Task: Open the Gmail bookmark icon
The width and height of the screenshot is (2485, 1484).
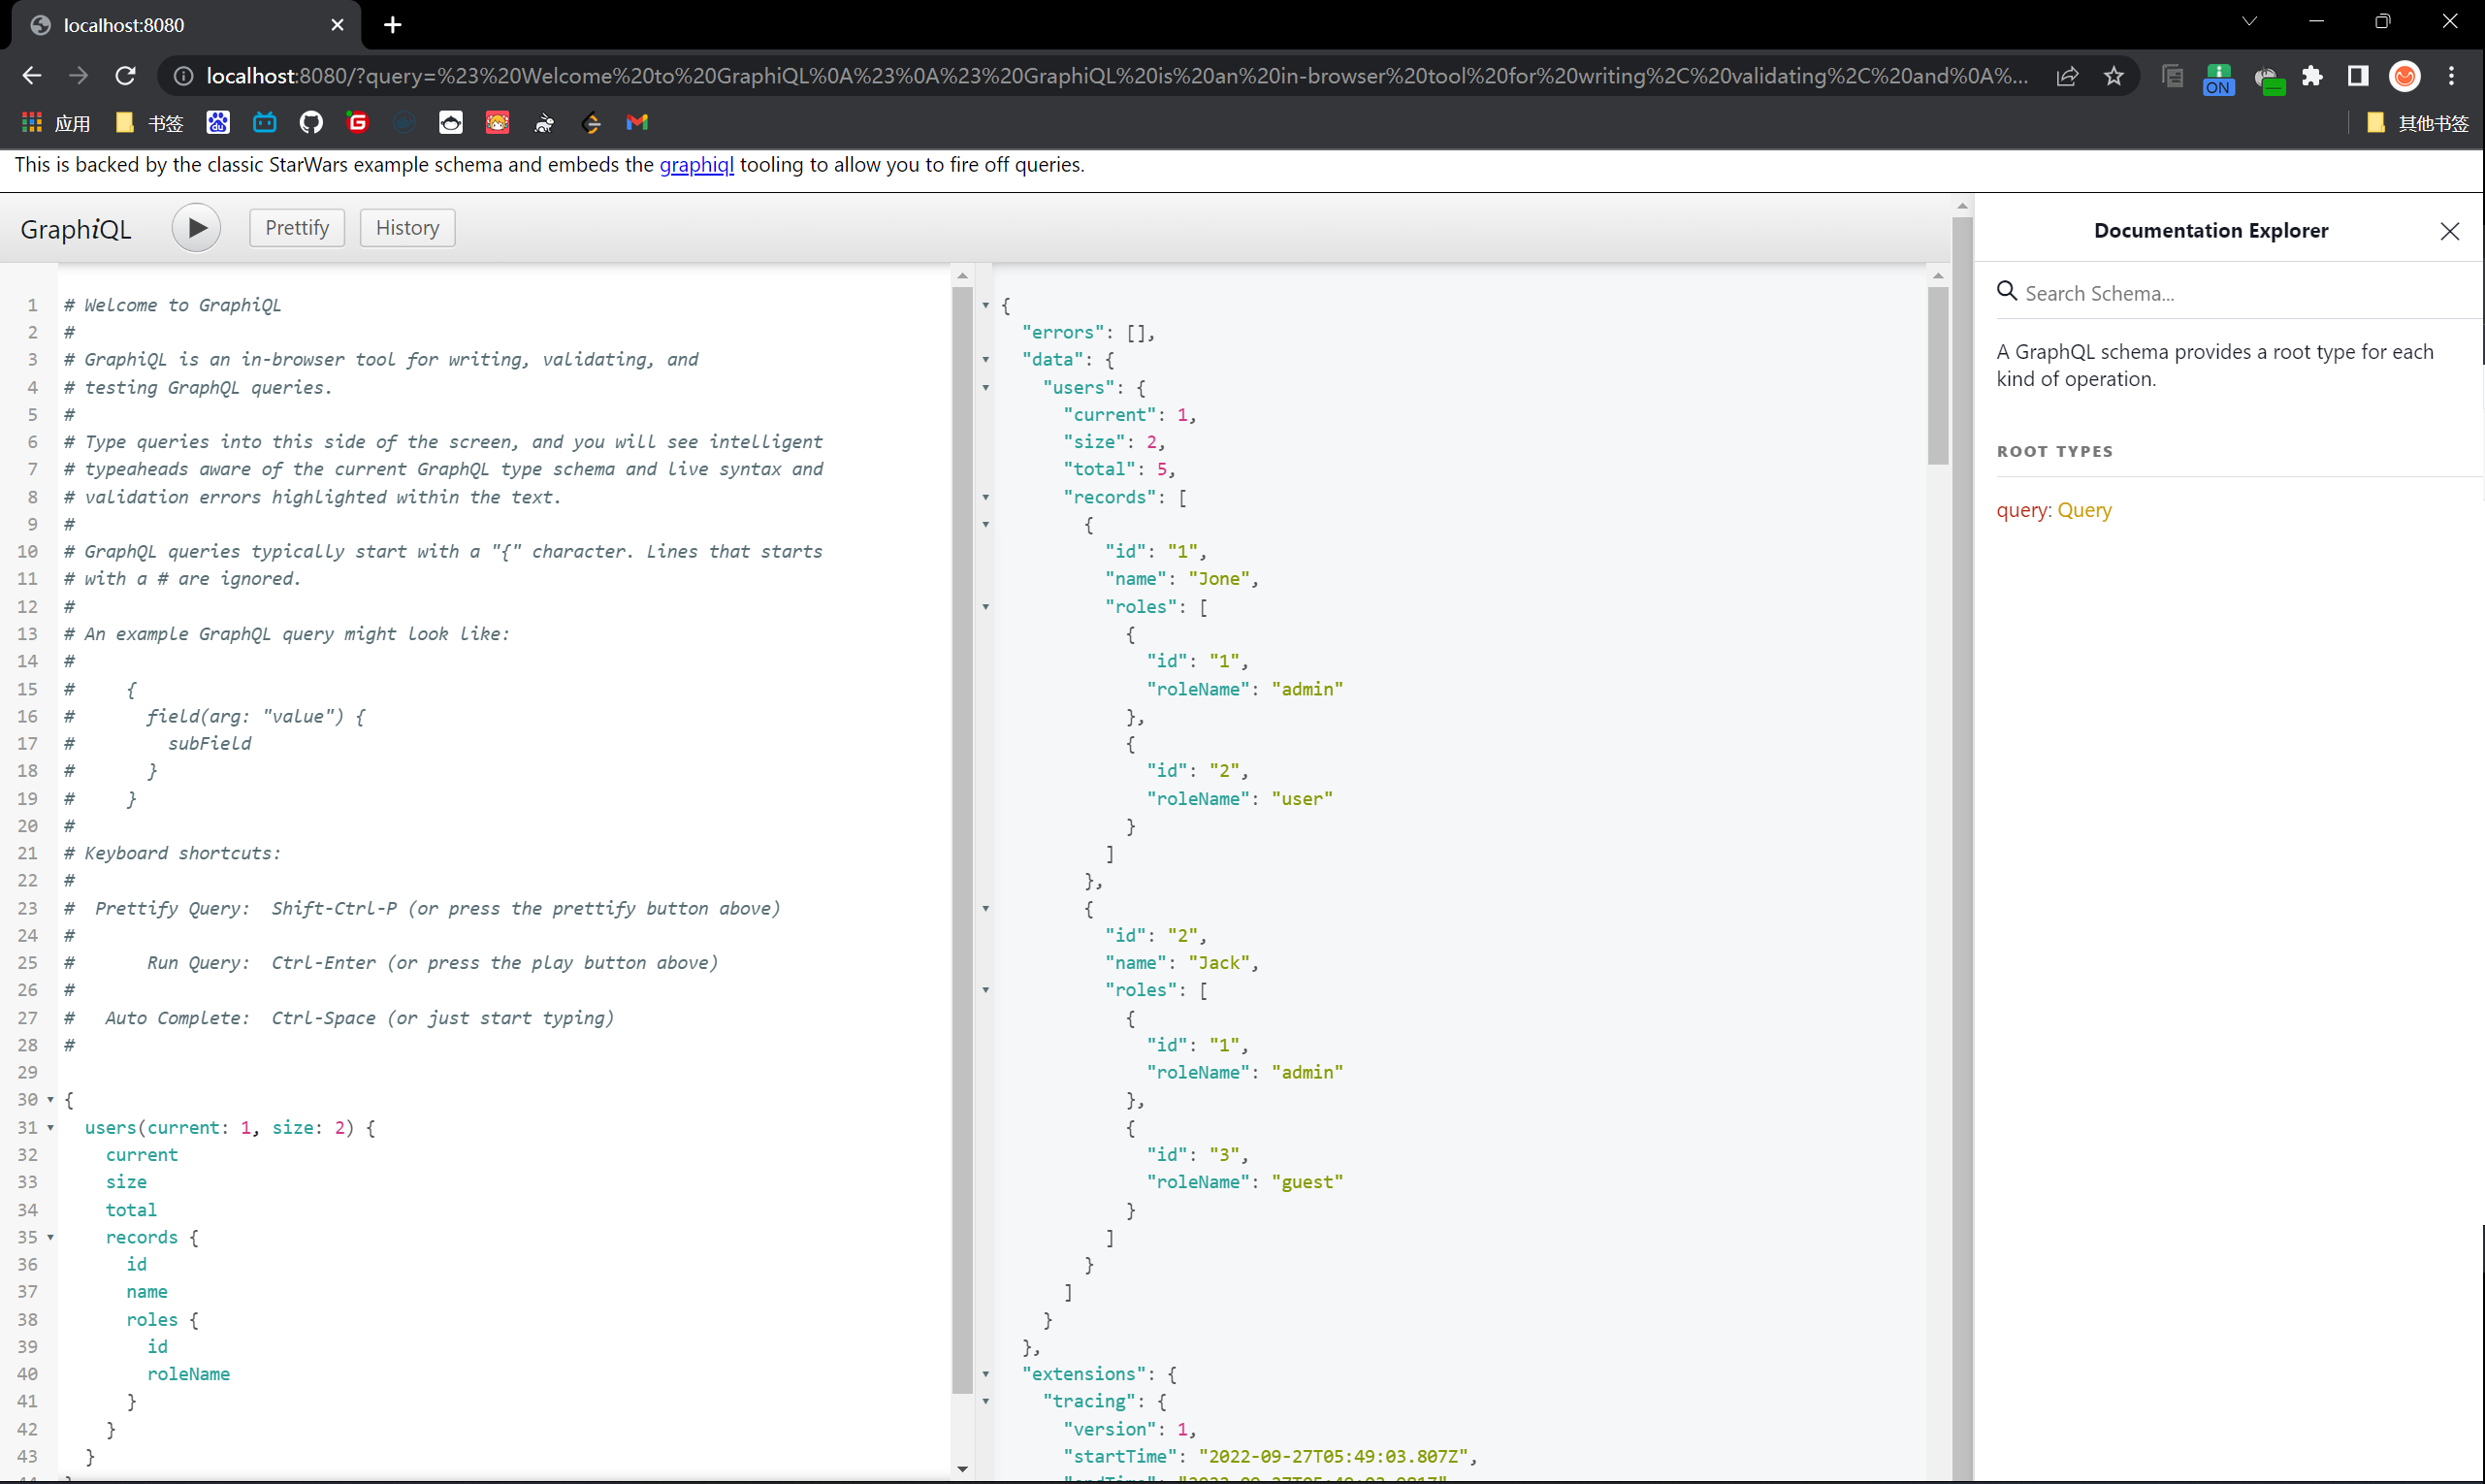Action: (637, 122)
